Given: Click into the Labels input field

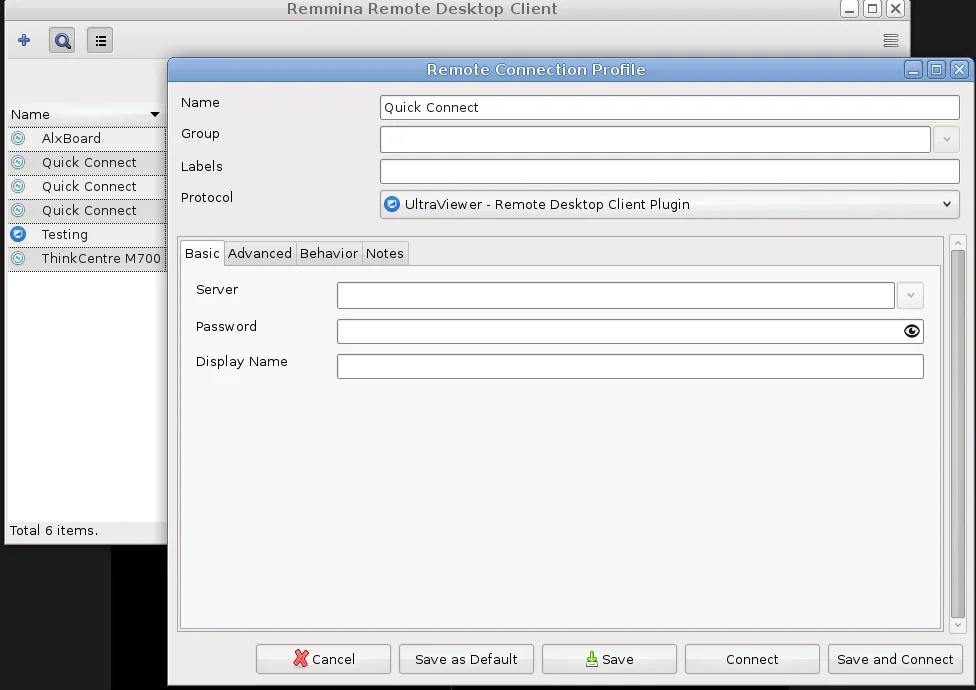Looking at the screenshot, I should (670, 171).
